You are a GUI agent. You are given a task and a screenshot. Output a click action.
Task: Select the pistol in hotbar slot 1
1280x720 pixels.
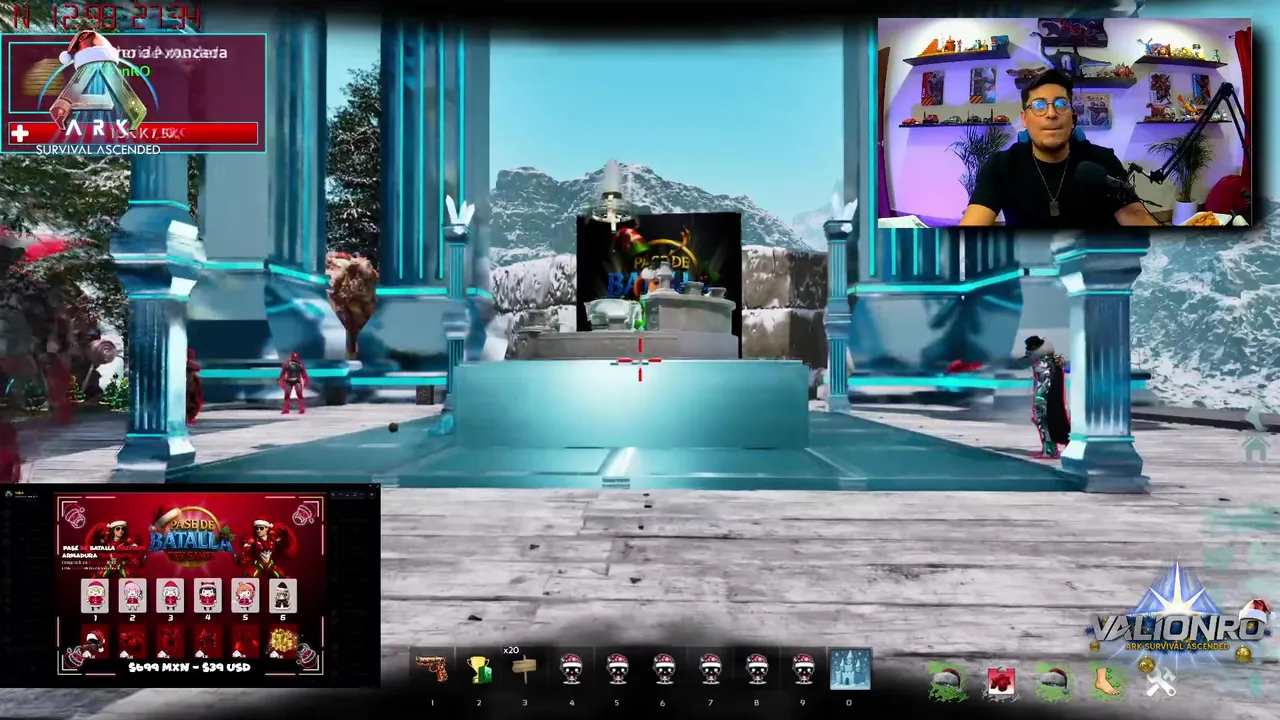pyautogui.click(x=432, y=669)
